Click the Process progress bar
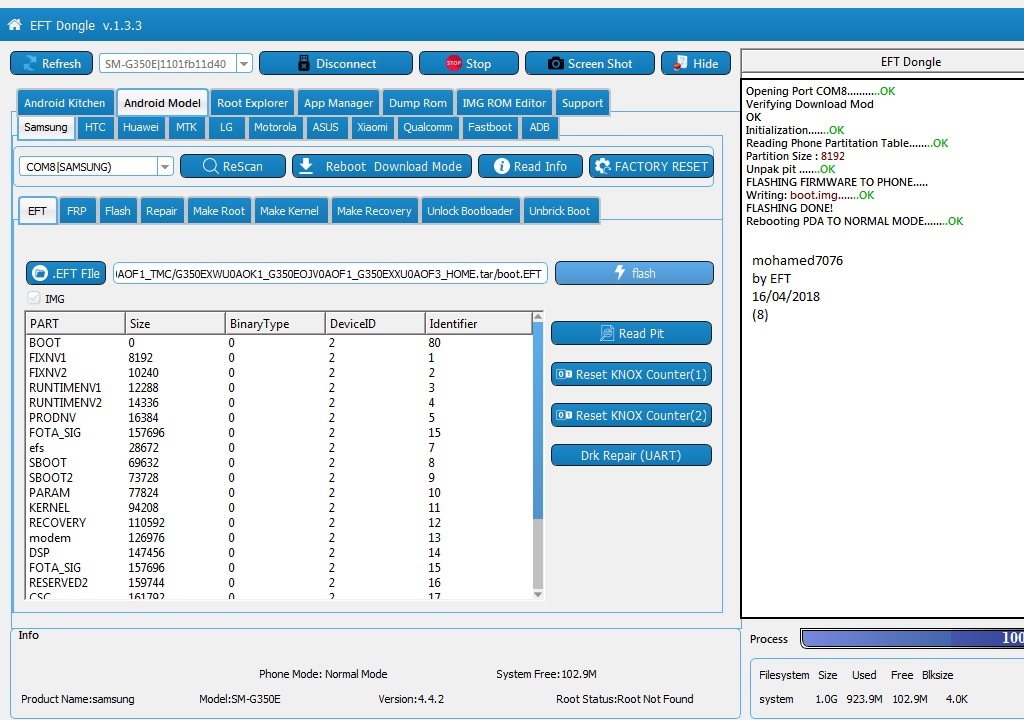This screenshot has width=1024, height=720. coord(912,638)
